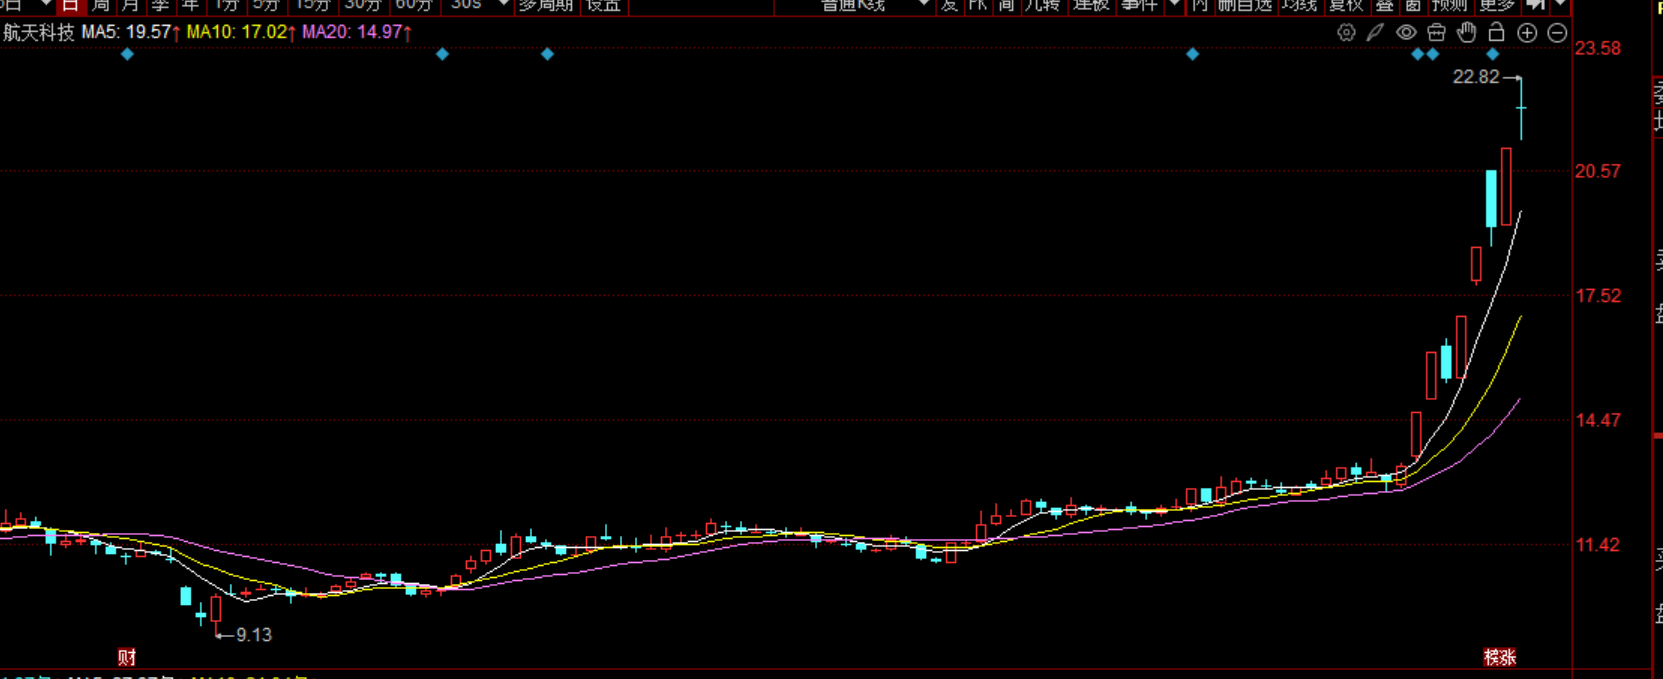The height and width of the screenshot is (679, 1663).
Task: Click the 11.42 price axis label
Action: (x=1598, y=545)
